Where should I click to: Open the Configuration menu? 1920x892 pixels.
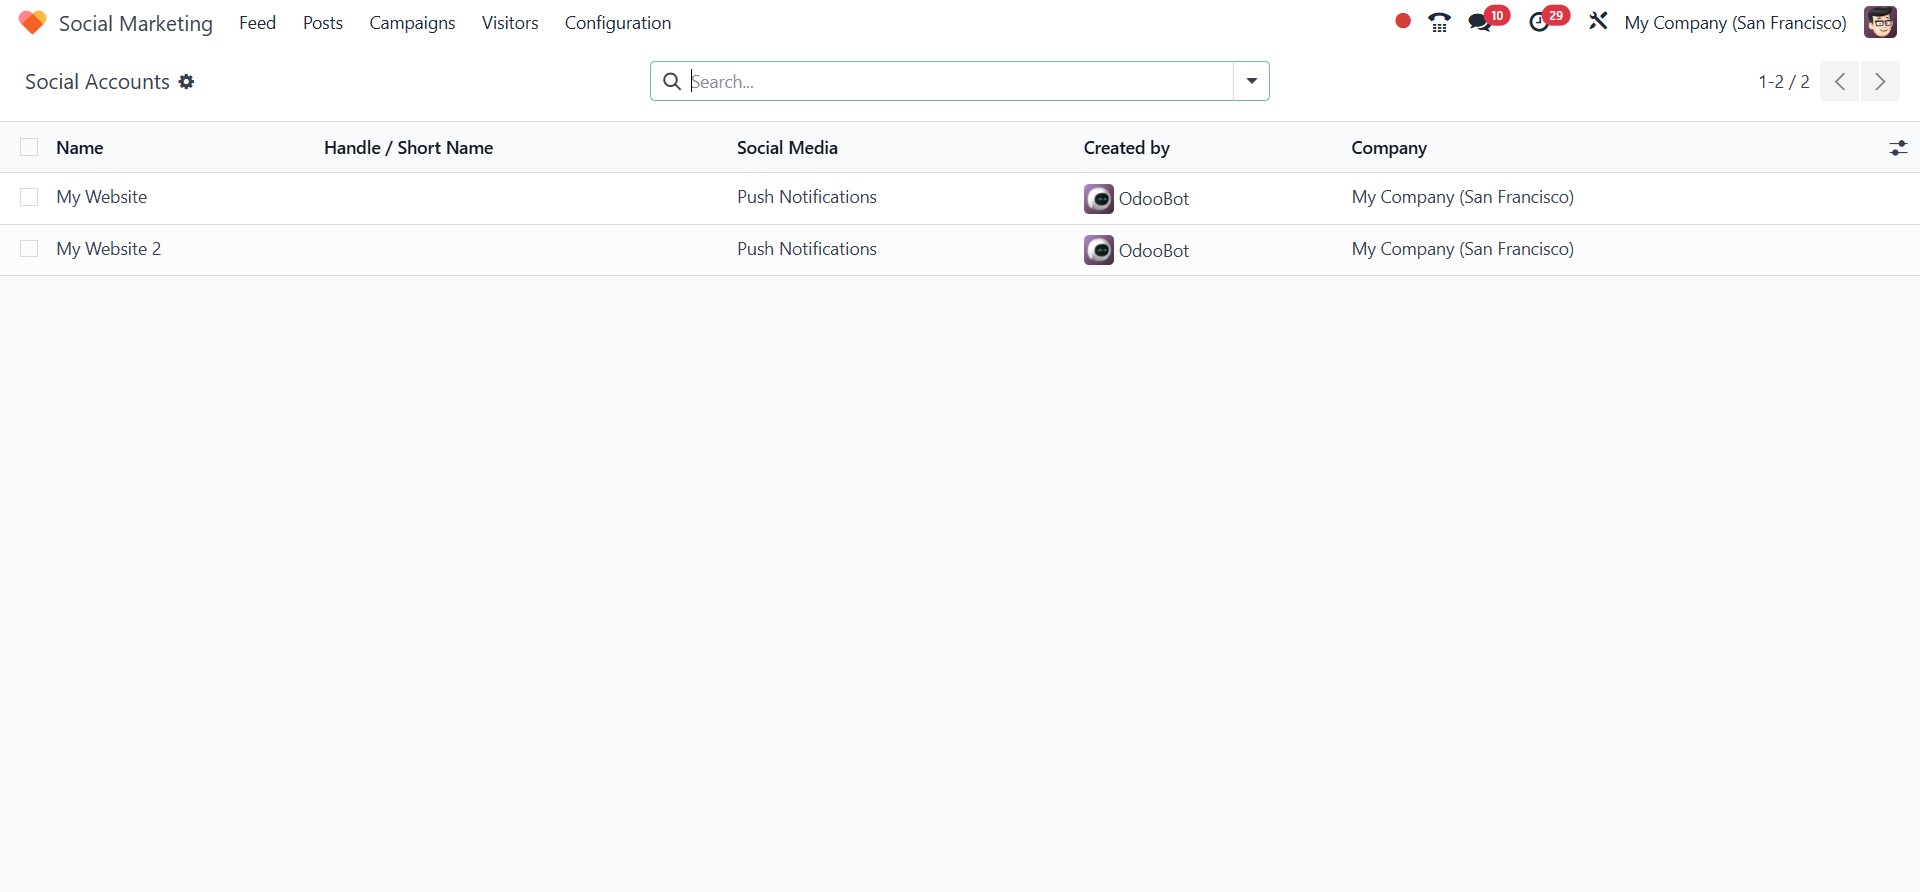(x=618, y=23)
